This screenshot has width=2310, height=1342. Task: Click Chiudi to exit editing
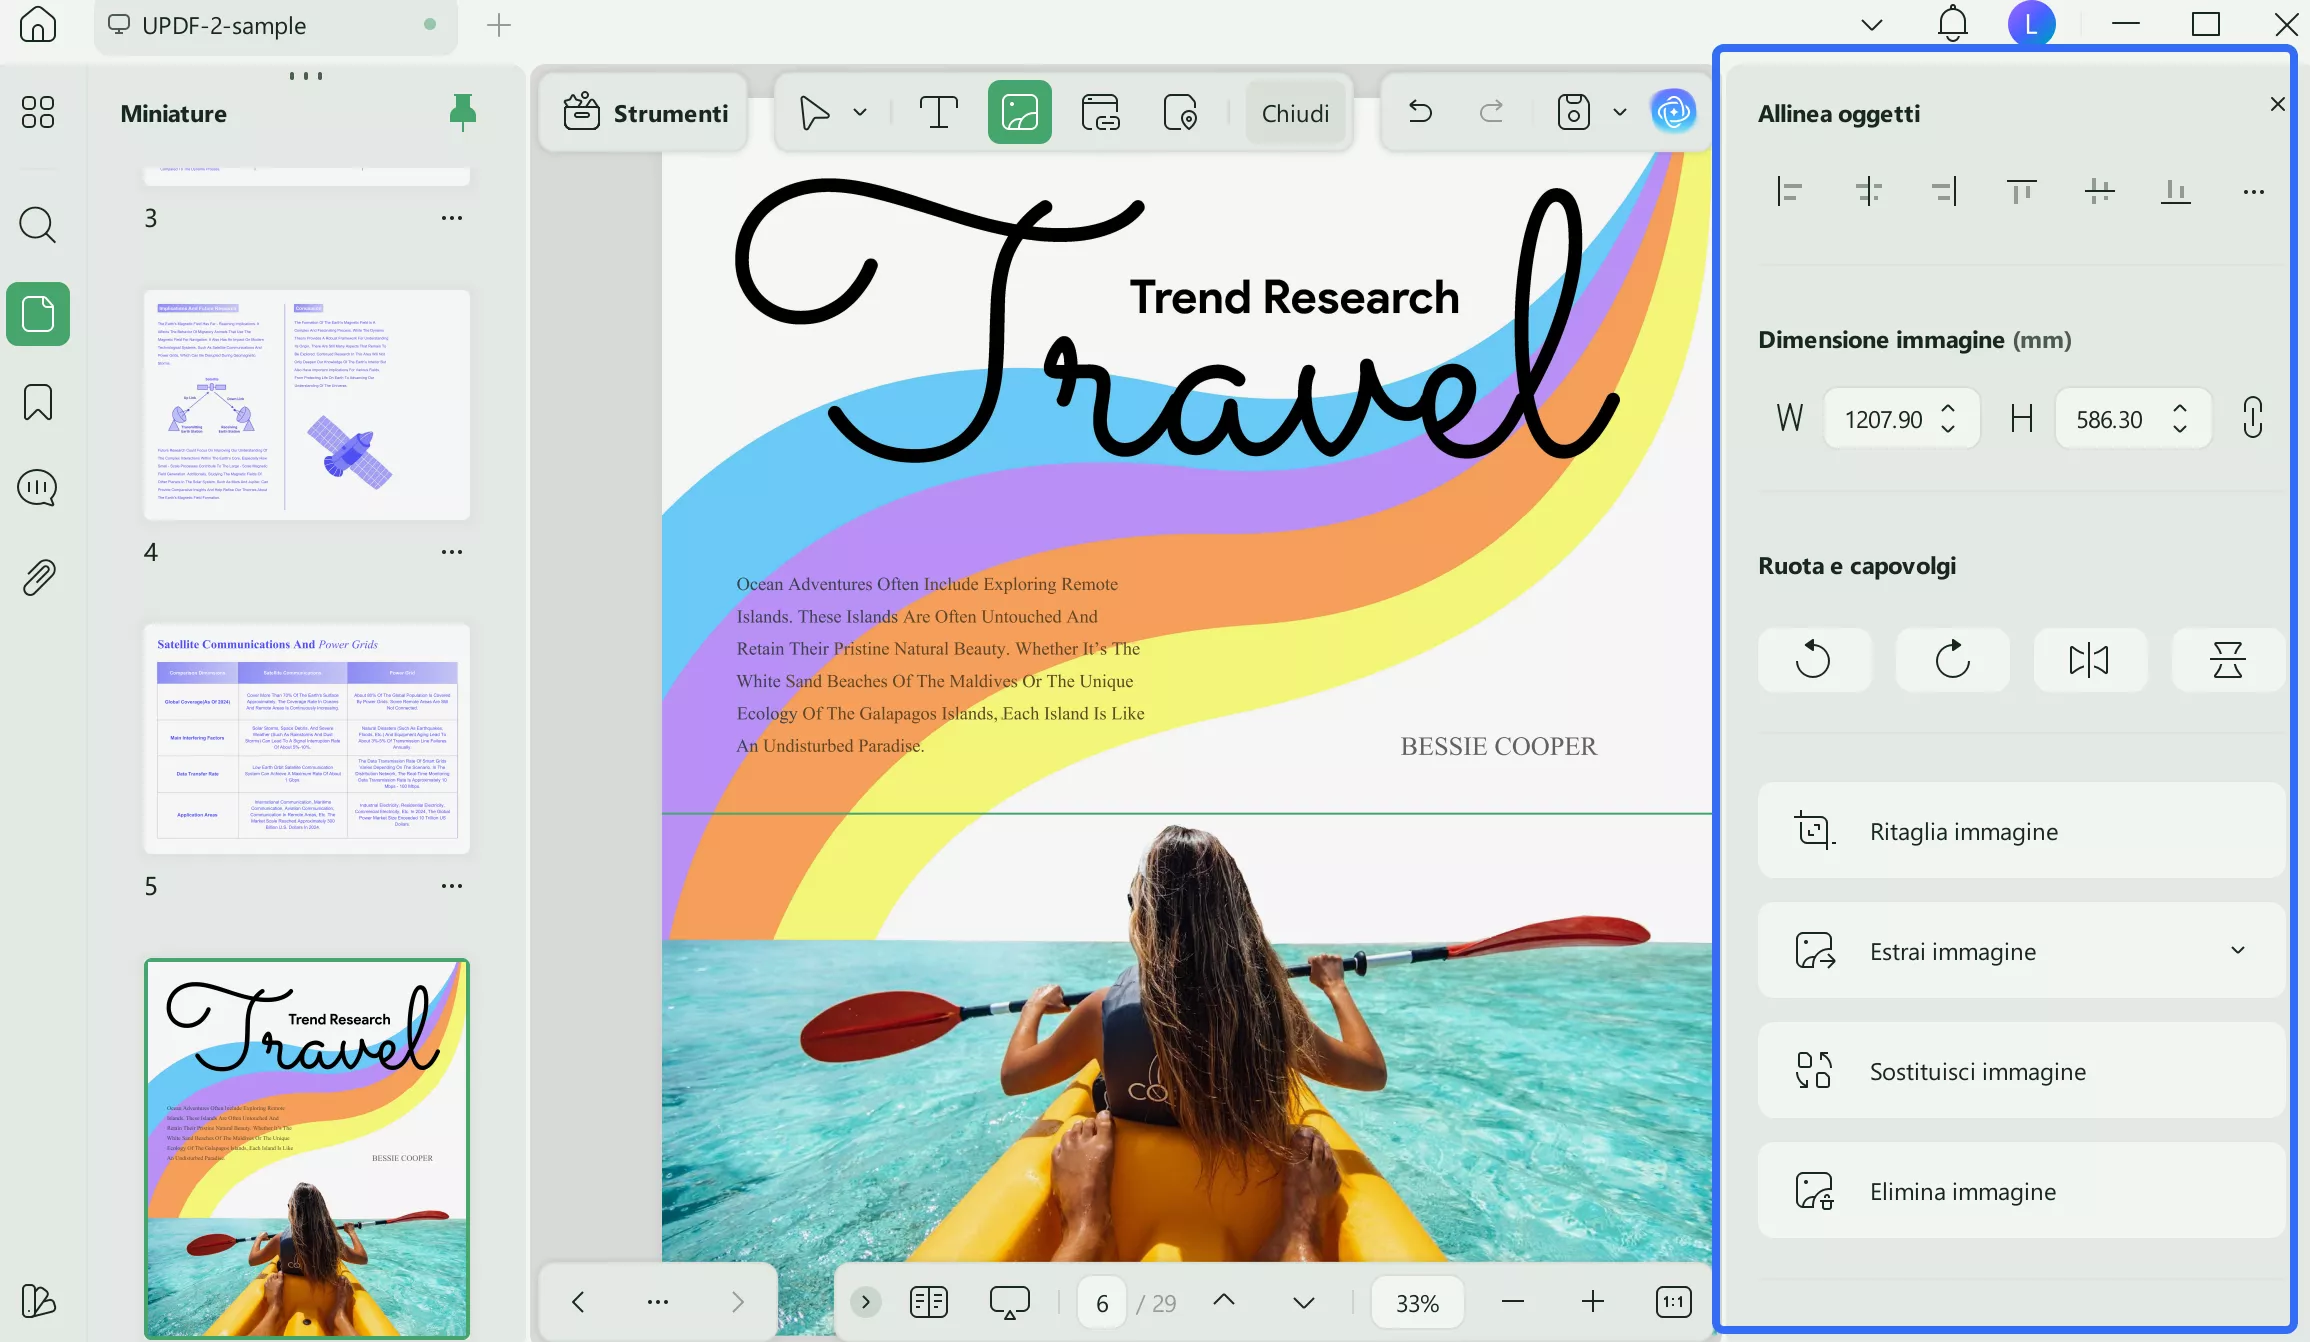click(1295, 113)
